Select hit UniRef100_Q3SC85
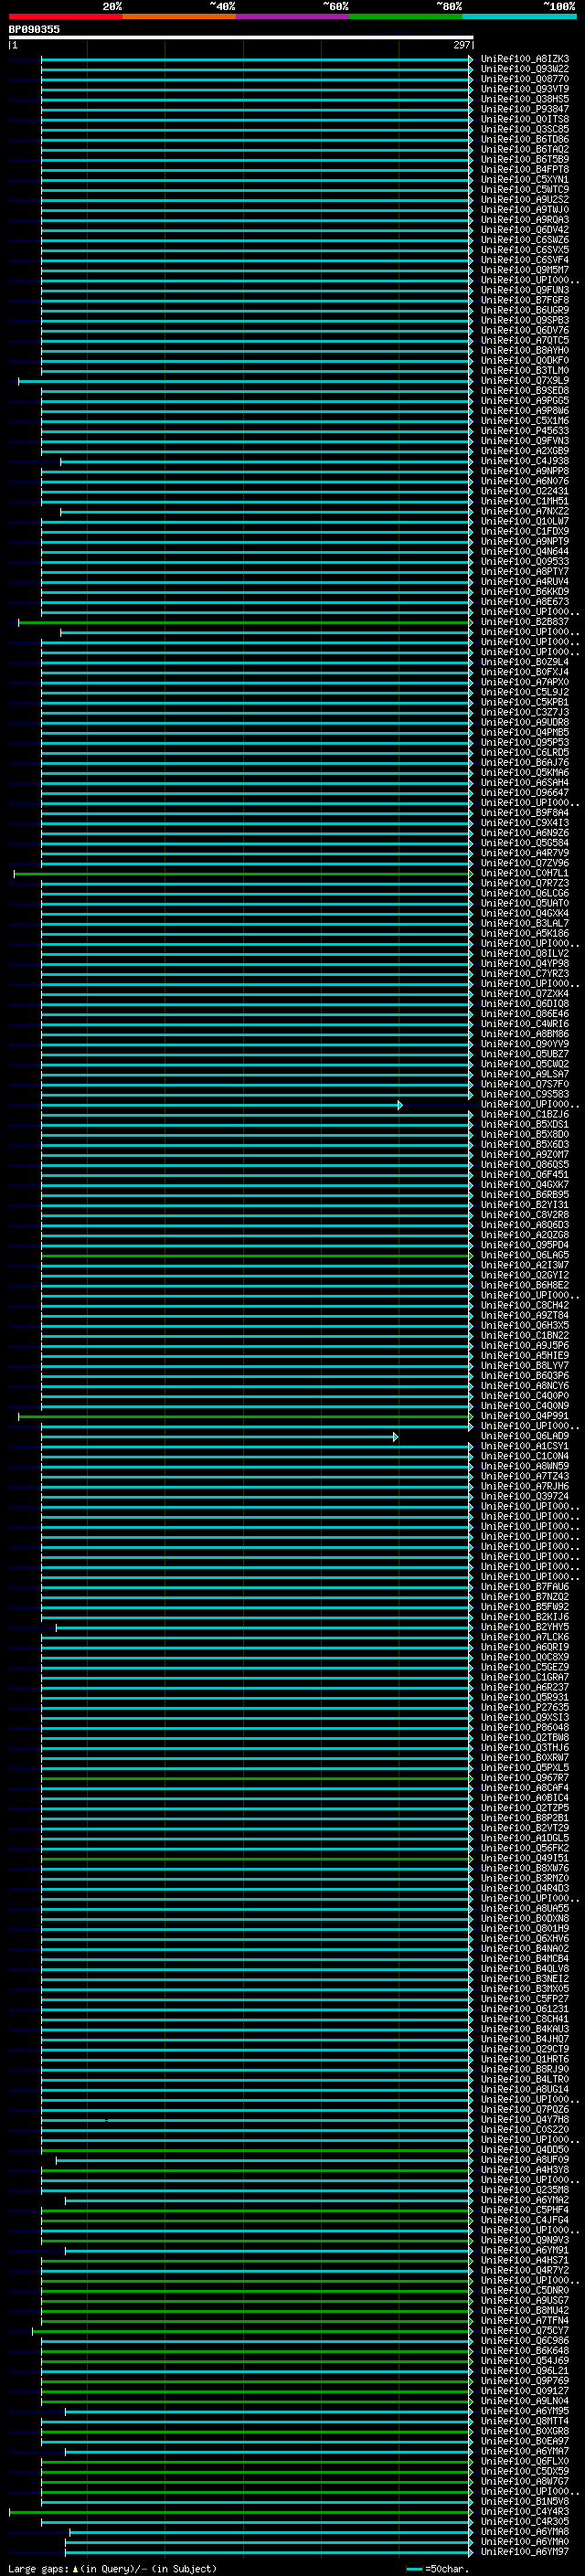This screenshot has width=585, height=2576. click(525, 129)
